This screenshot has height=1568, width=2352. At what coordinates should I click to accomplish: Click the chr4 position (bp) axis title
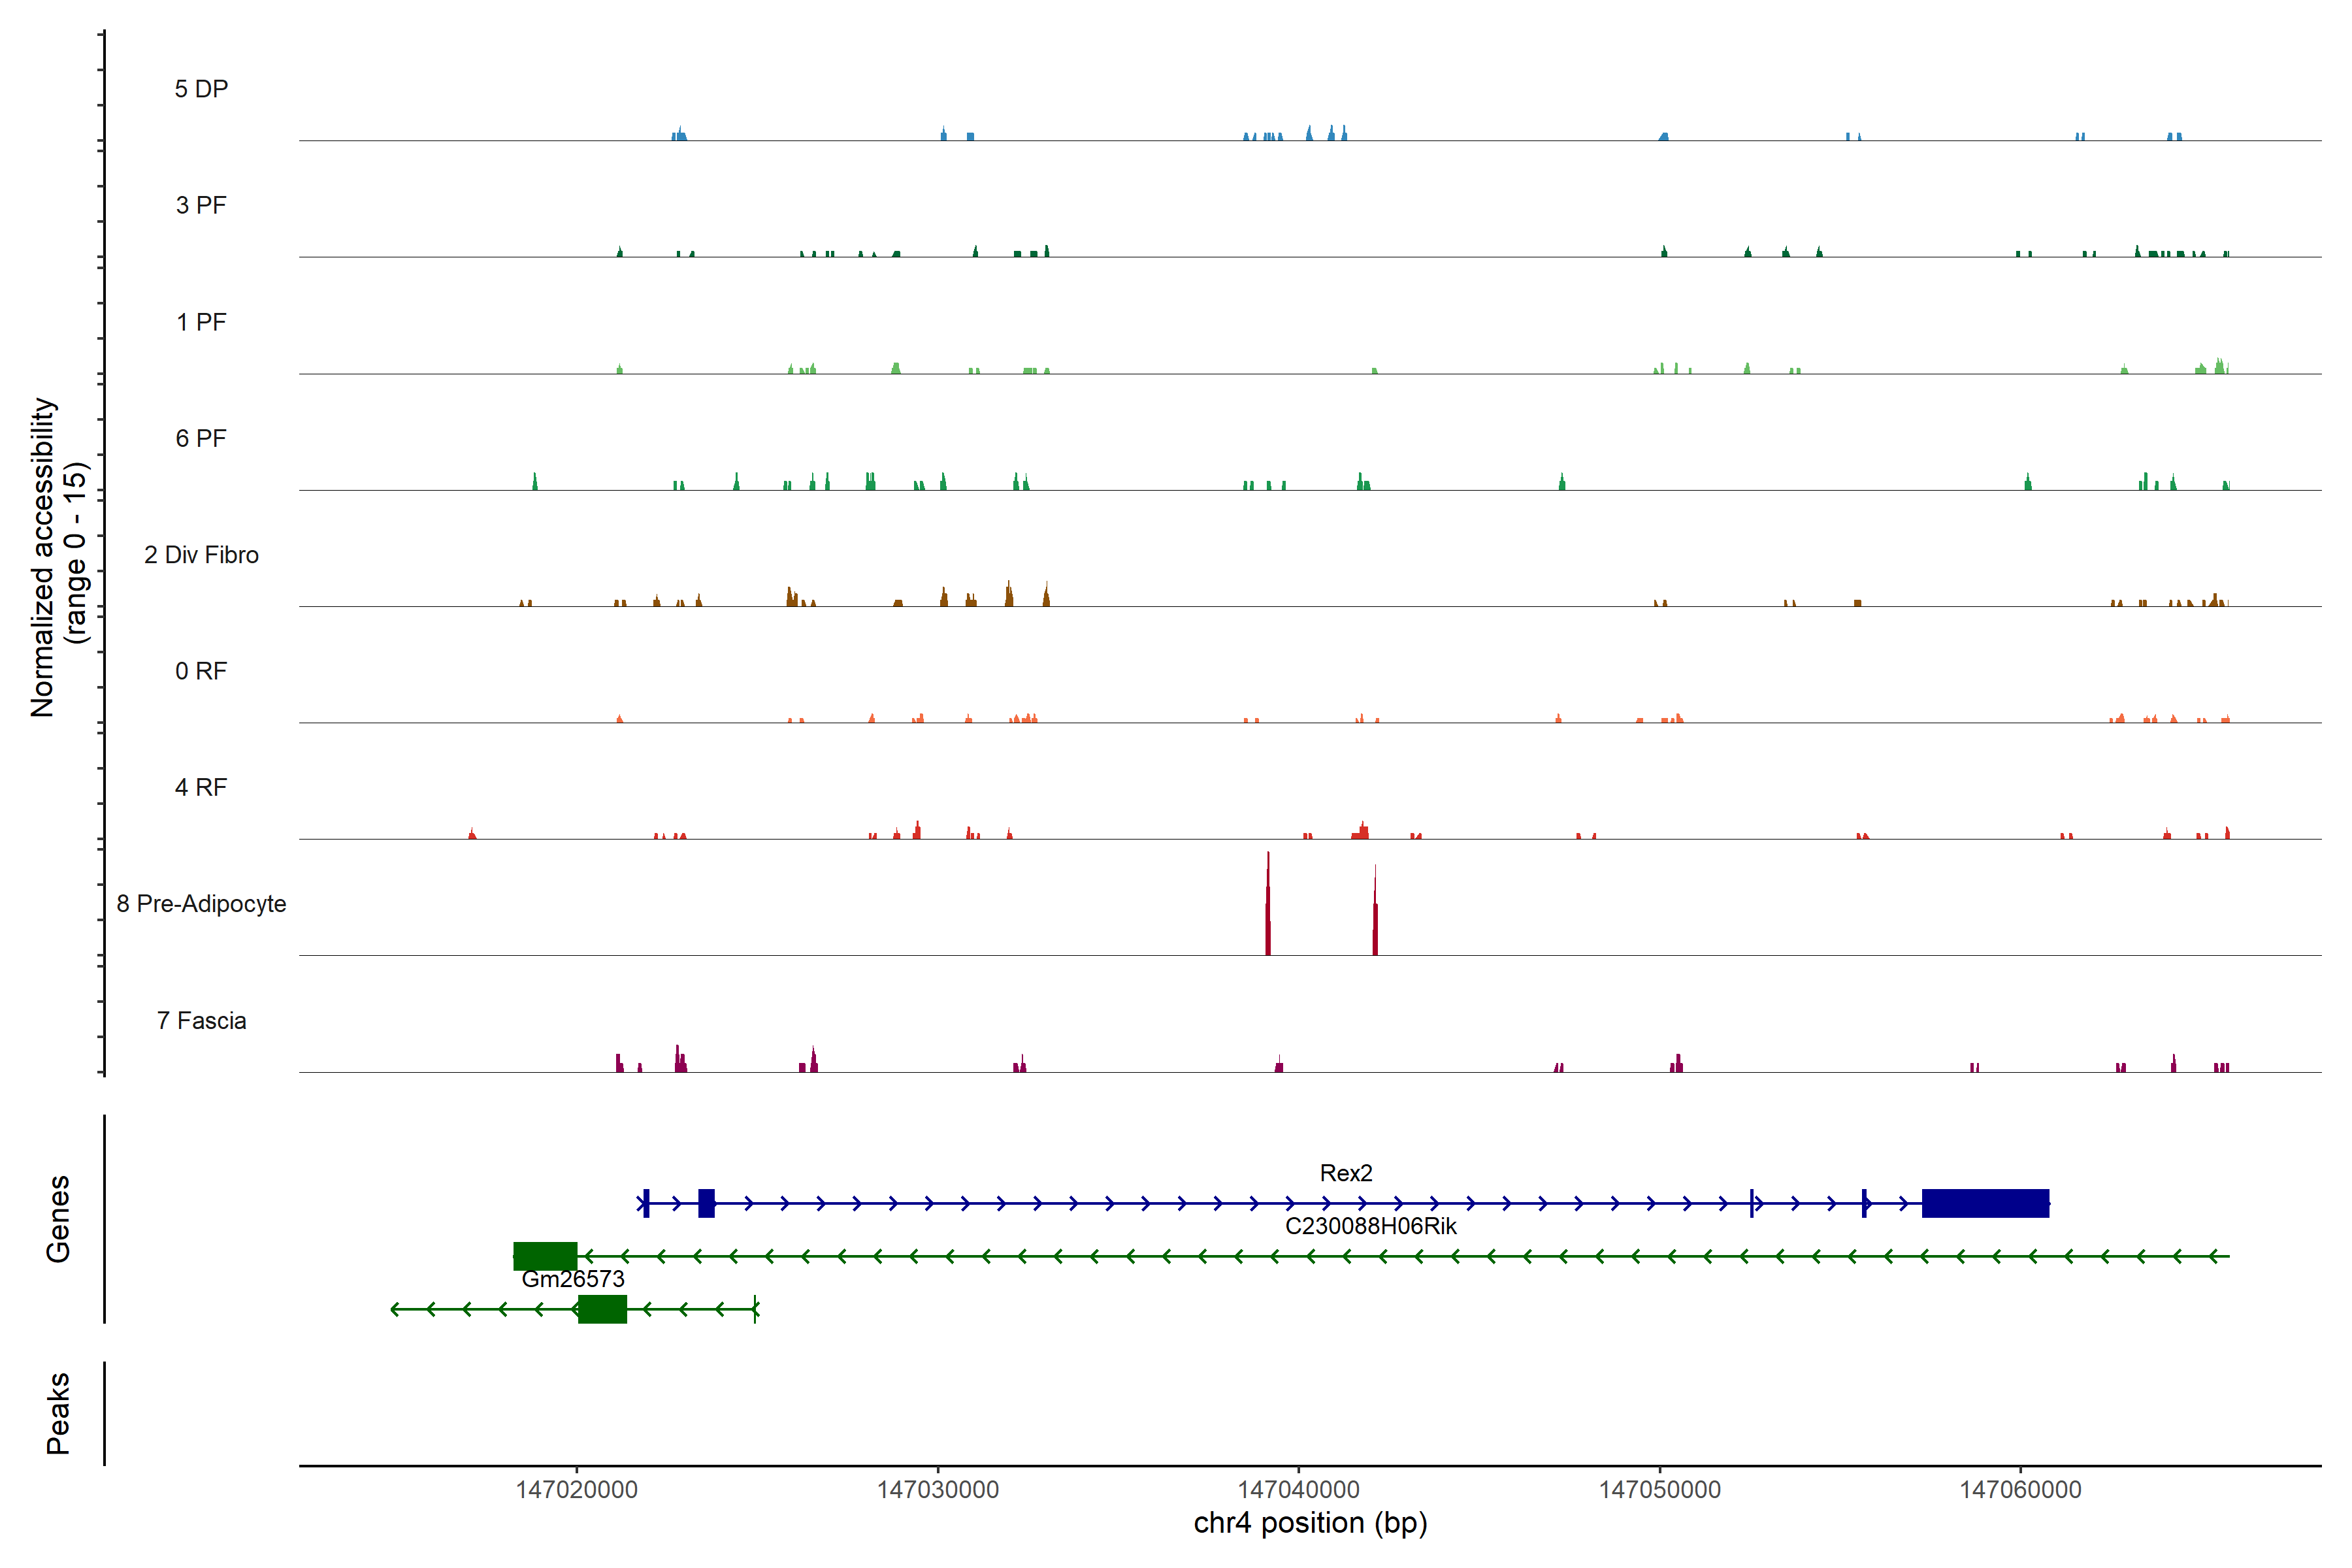click(1310, 1523)
